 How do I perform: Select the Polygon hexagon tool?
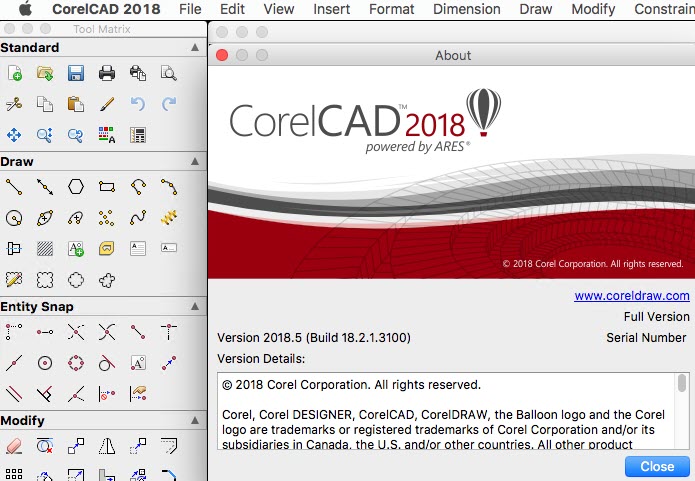pyautogui.click(x=76, y=187)
